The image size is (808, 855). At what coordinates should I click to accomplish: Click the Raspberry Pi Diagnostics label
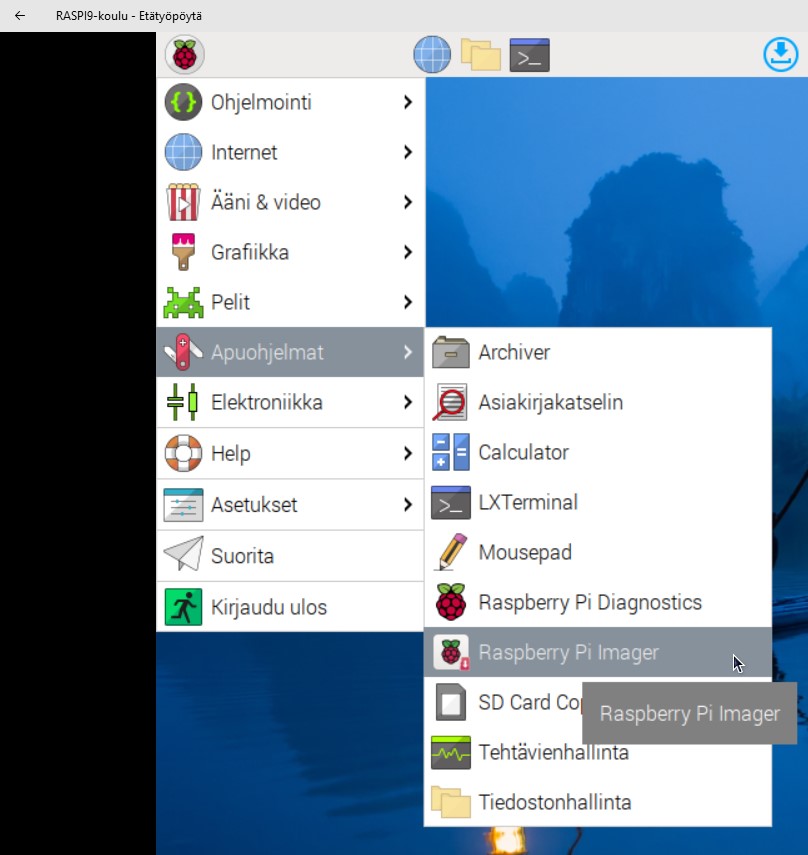(590, 603)
